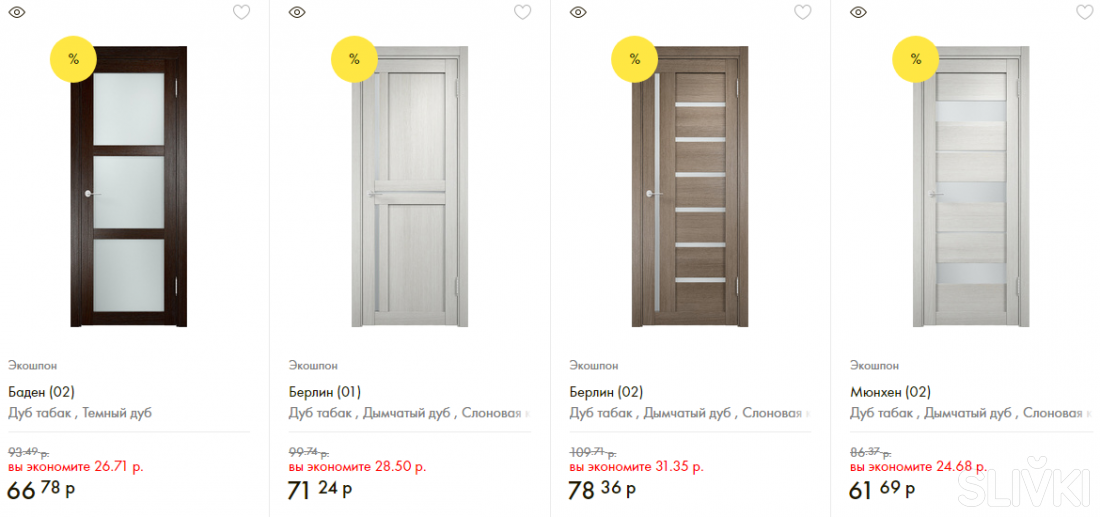Screen dimensions: 1100x517
Task: Click quick-view eye icon on Берлин (01) card
Action: click(296, 13)
